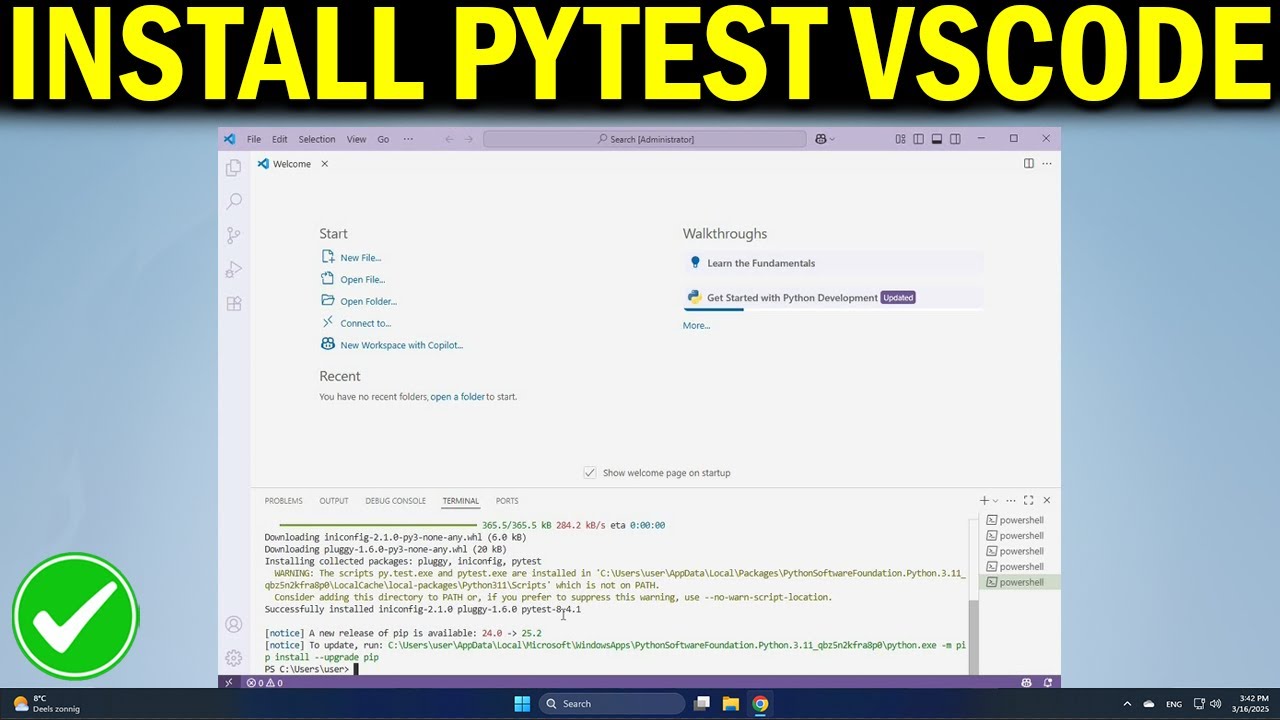This screenshot has height=720, width=1280.
Task: Click the terminal vertical scrollbar thumb
Action: [974, 637]
